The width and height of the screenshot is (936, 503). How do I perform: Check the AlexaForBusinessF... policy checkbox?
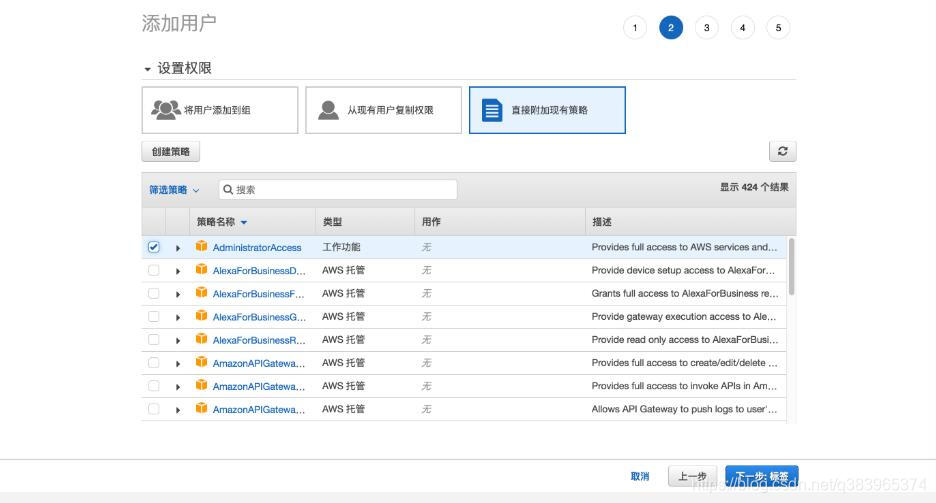pos(154,294)
